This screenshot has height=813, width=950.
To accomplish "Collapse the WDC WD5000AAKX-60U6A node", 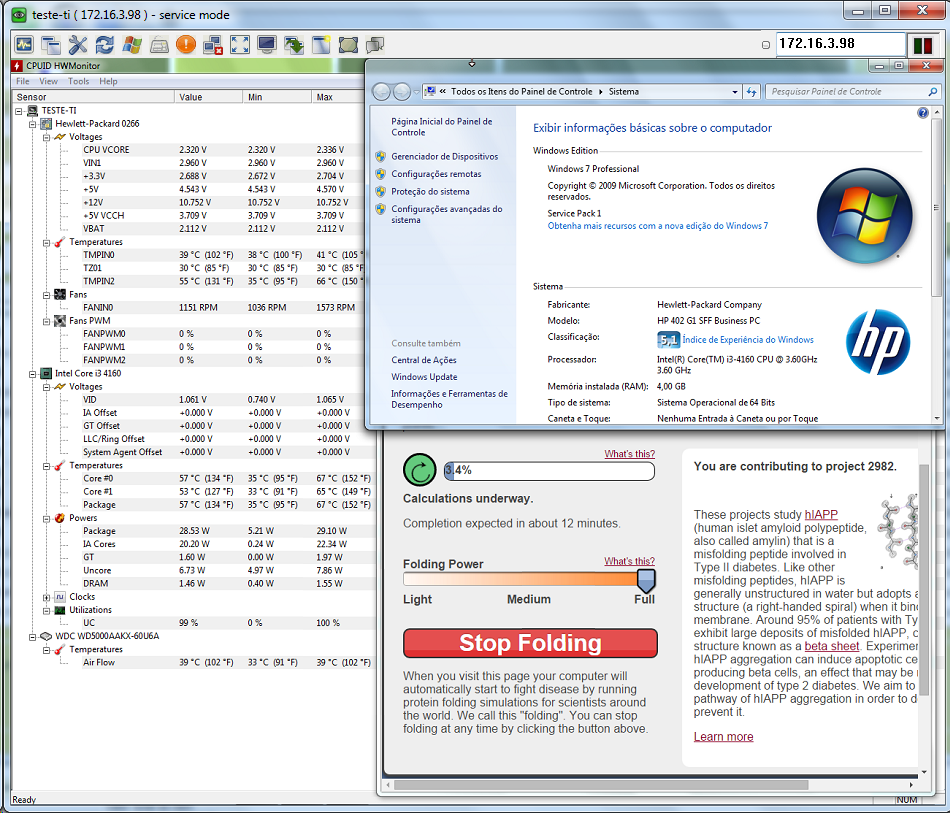I will point(33,637).
